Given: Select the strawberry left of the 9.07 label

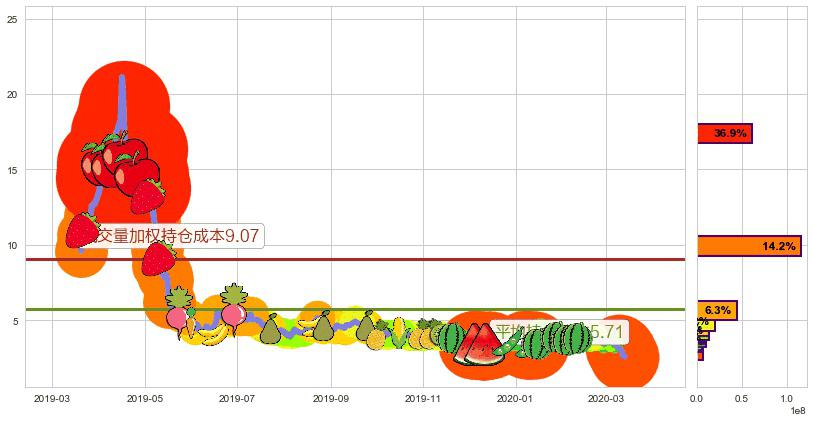Looking at the screenshot, I should pyautogui.click(x=82, y=231).
